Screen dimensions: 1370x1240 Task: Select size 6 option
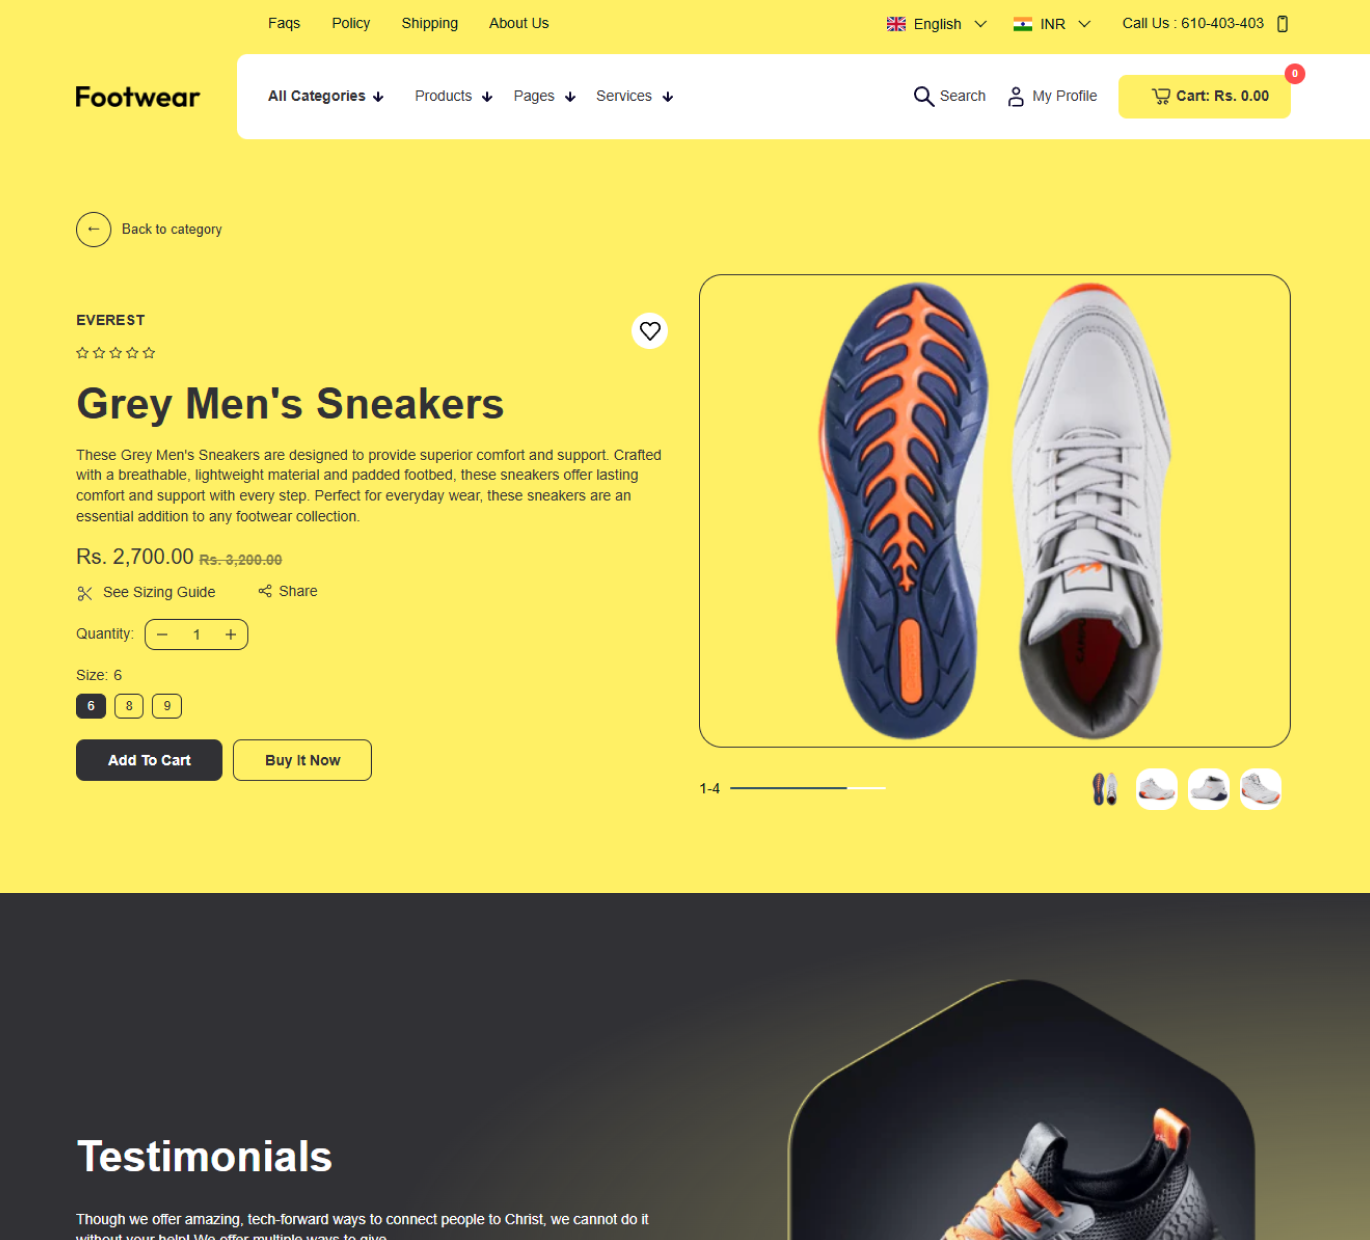[91, 706]
